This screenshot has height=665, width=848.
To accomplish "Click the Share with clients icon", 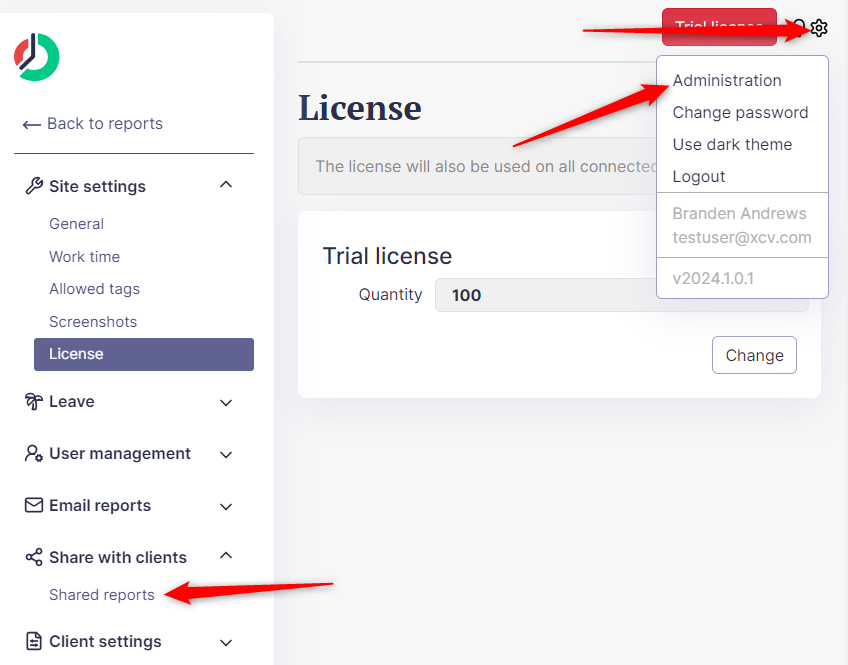I will tap(33, 558).
